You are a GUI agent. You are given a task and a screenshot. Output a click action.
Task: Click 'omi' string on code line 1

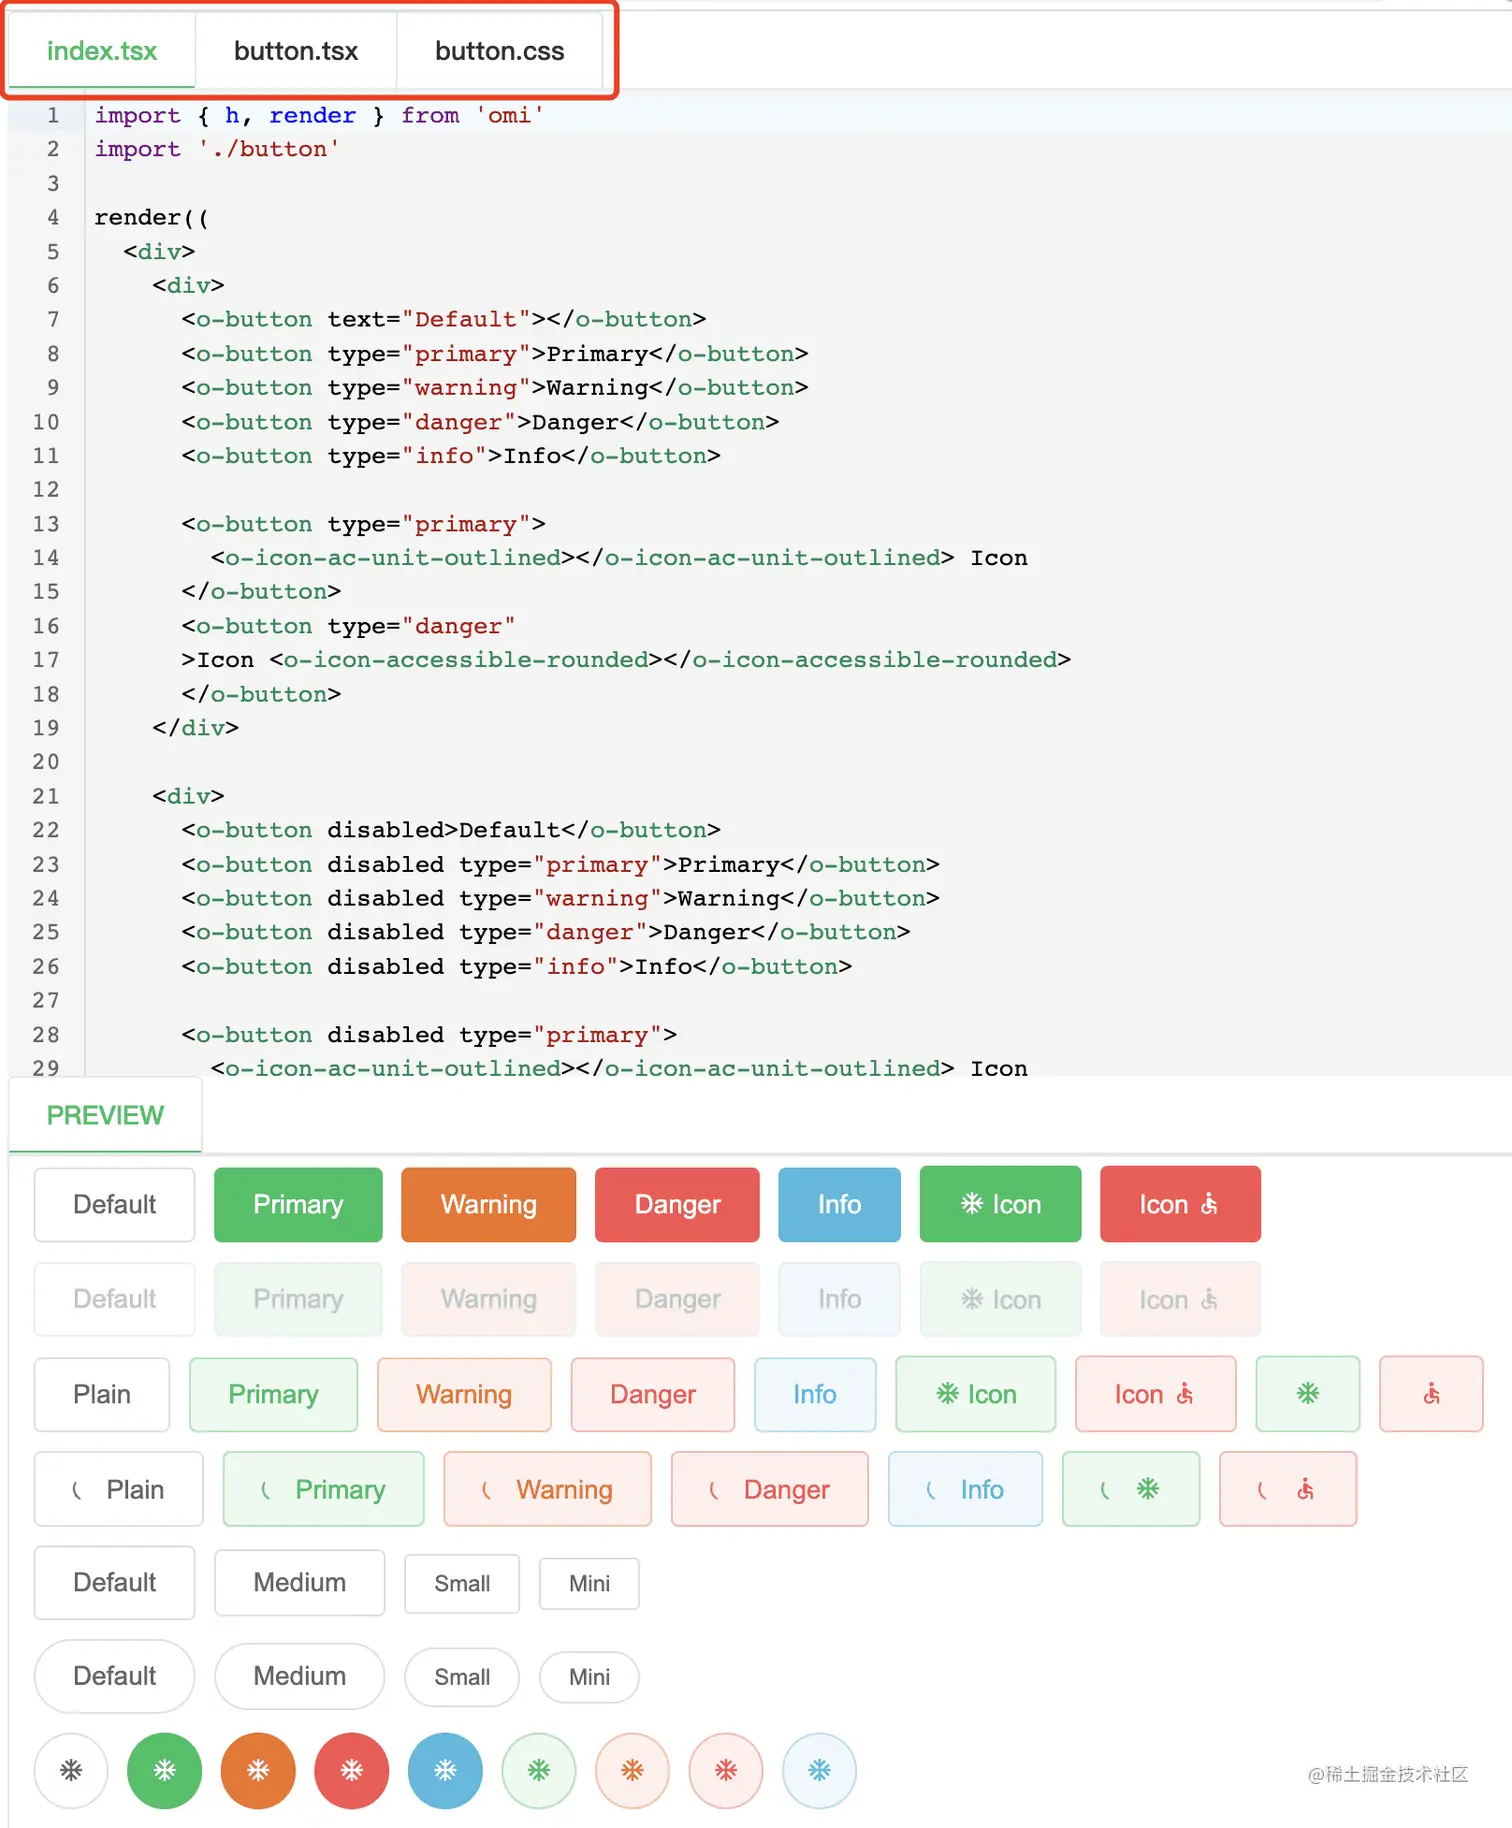pyautogui.click(x=510, y=116)
